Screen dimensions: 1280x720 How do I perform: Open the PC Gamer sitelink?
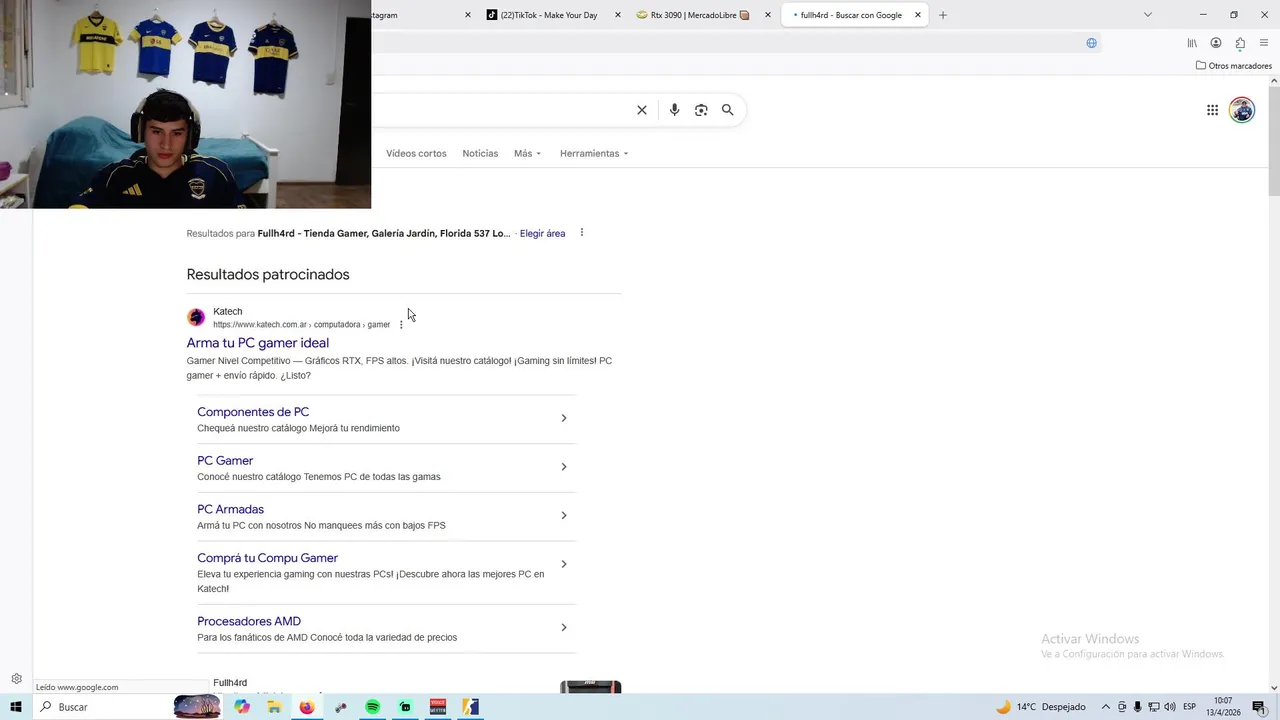pyautogui.click(x=225, y=461)
